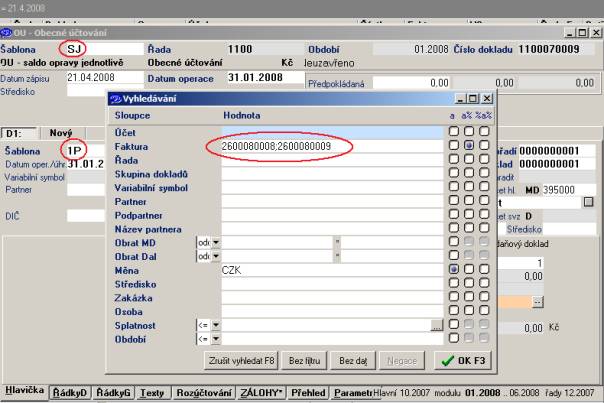Click the Splatnost date picker ellipsis button

point(437,325)
